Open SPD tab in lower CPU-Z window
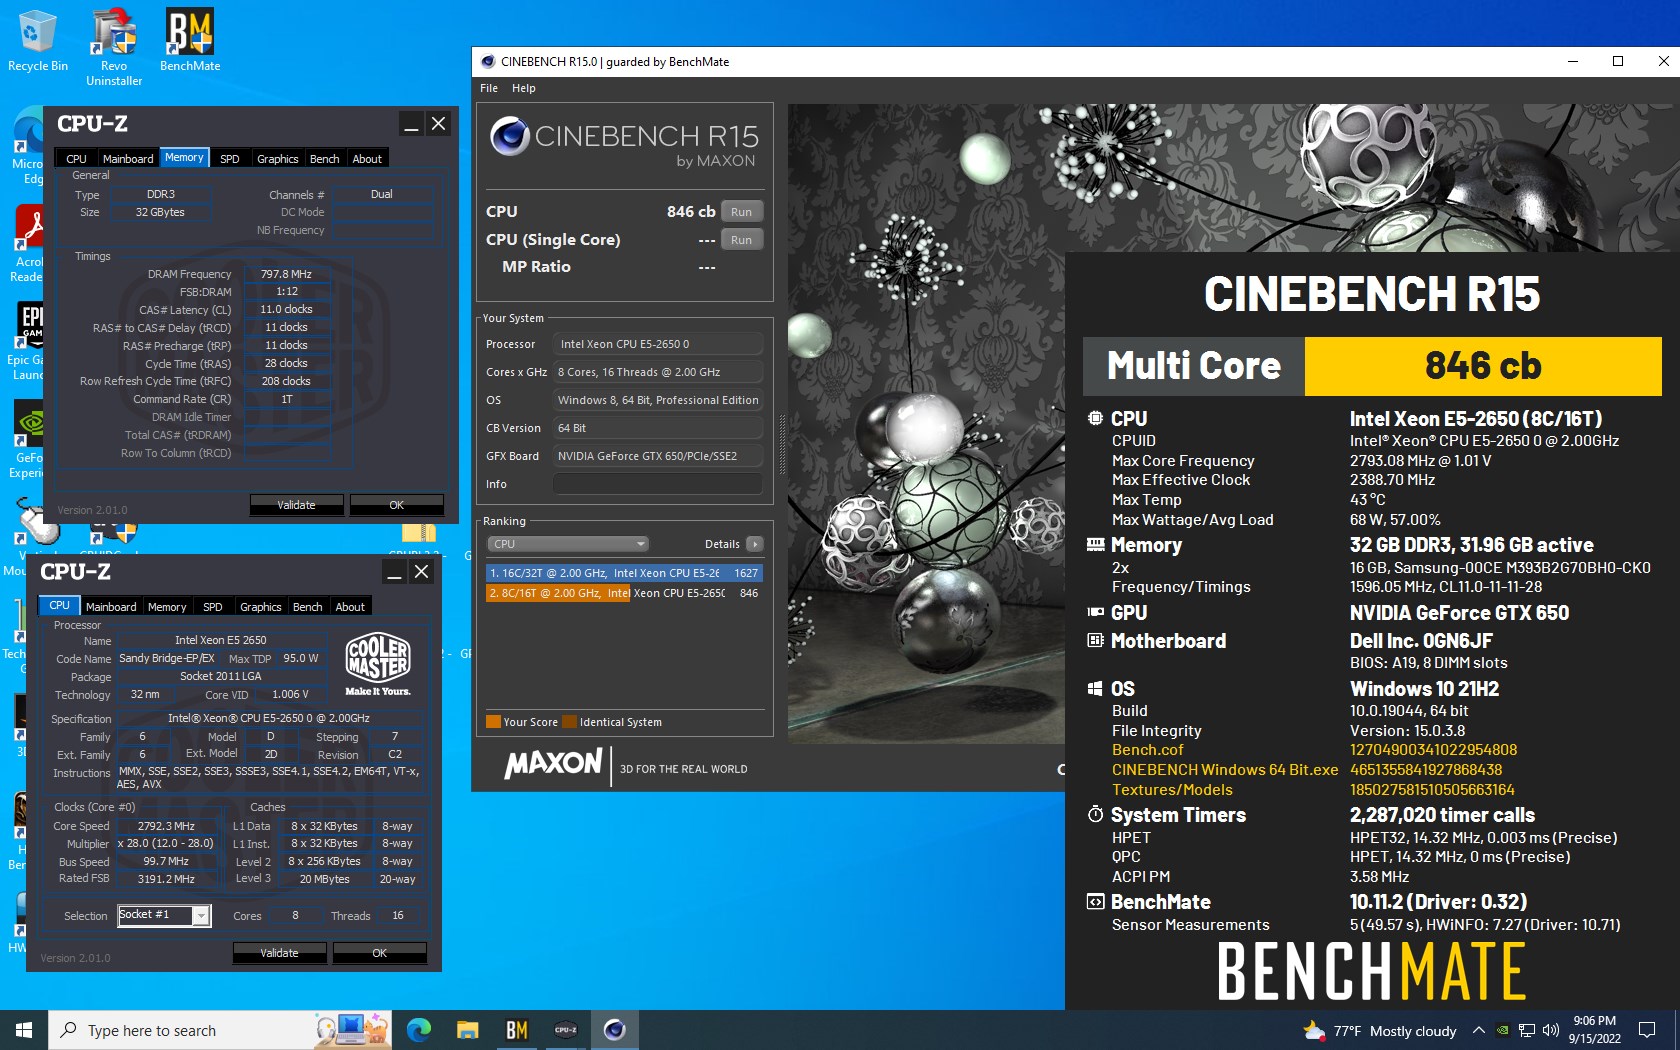The width and height of the screenshot is (1680, 1050). (x=213, y=607)
